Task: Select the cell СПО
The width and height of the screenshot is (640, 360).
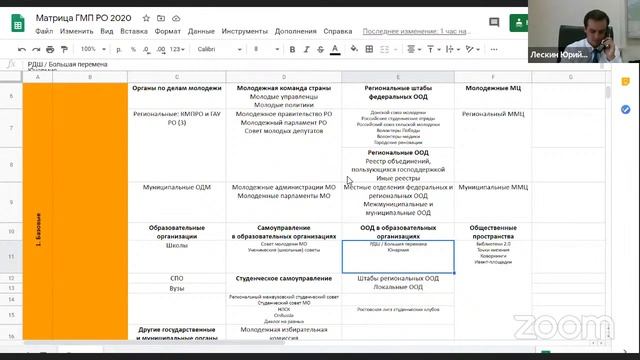Action: 177,278
